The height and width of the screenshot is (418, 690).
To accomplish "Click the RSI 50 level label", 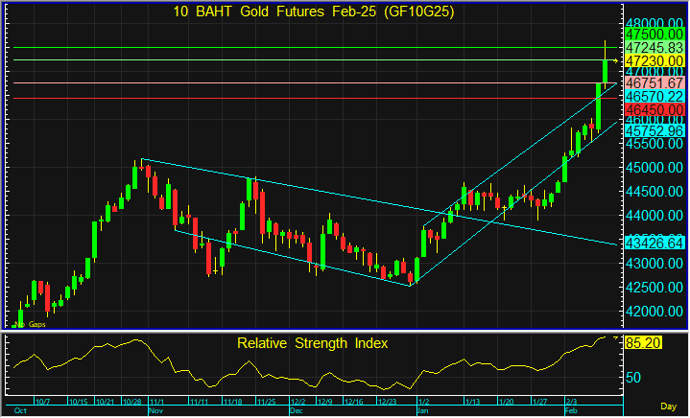I will pos(634,378).
